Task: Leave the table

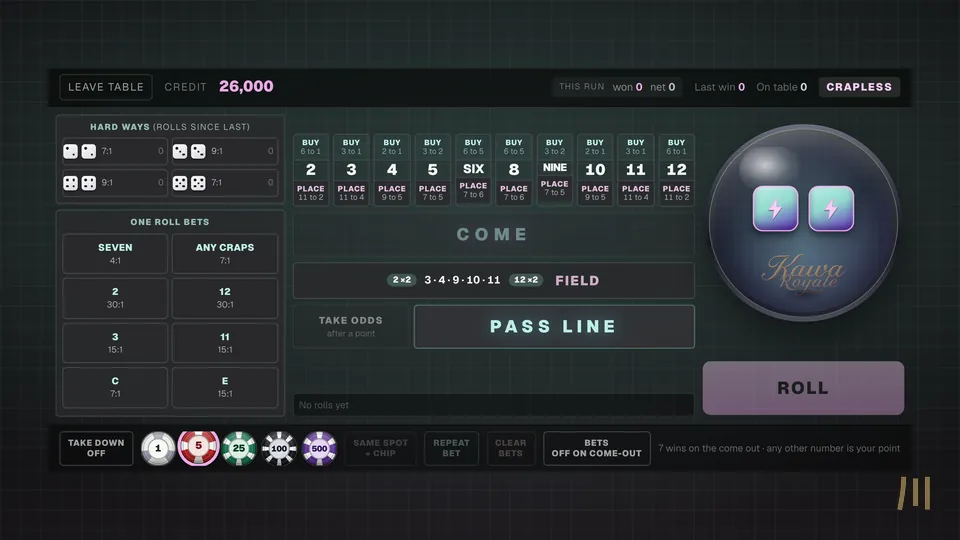Action: tap(106, 87)
